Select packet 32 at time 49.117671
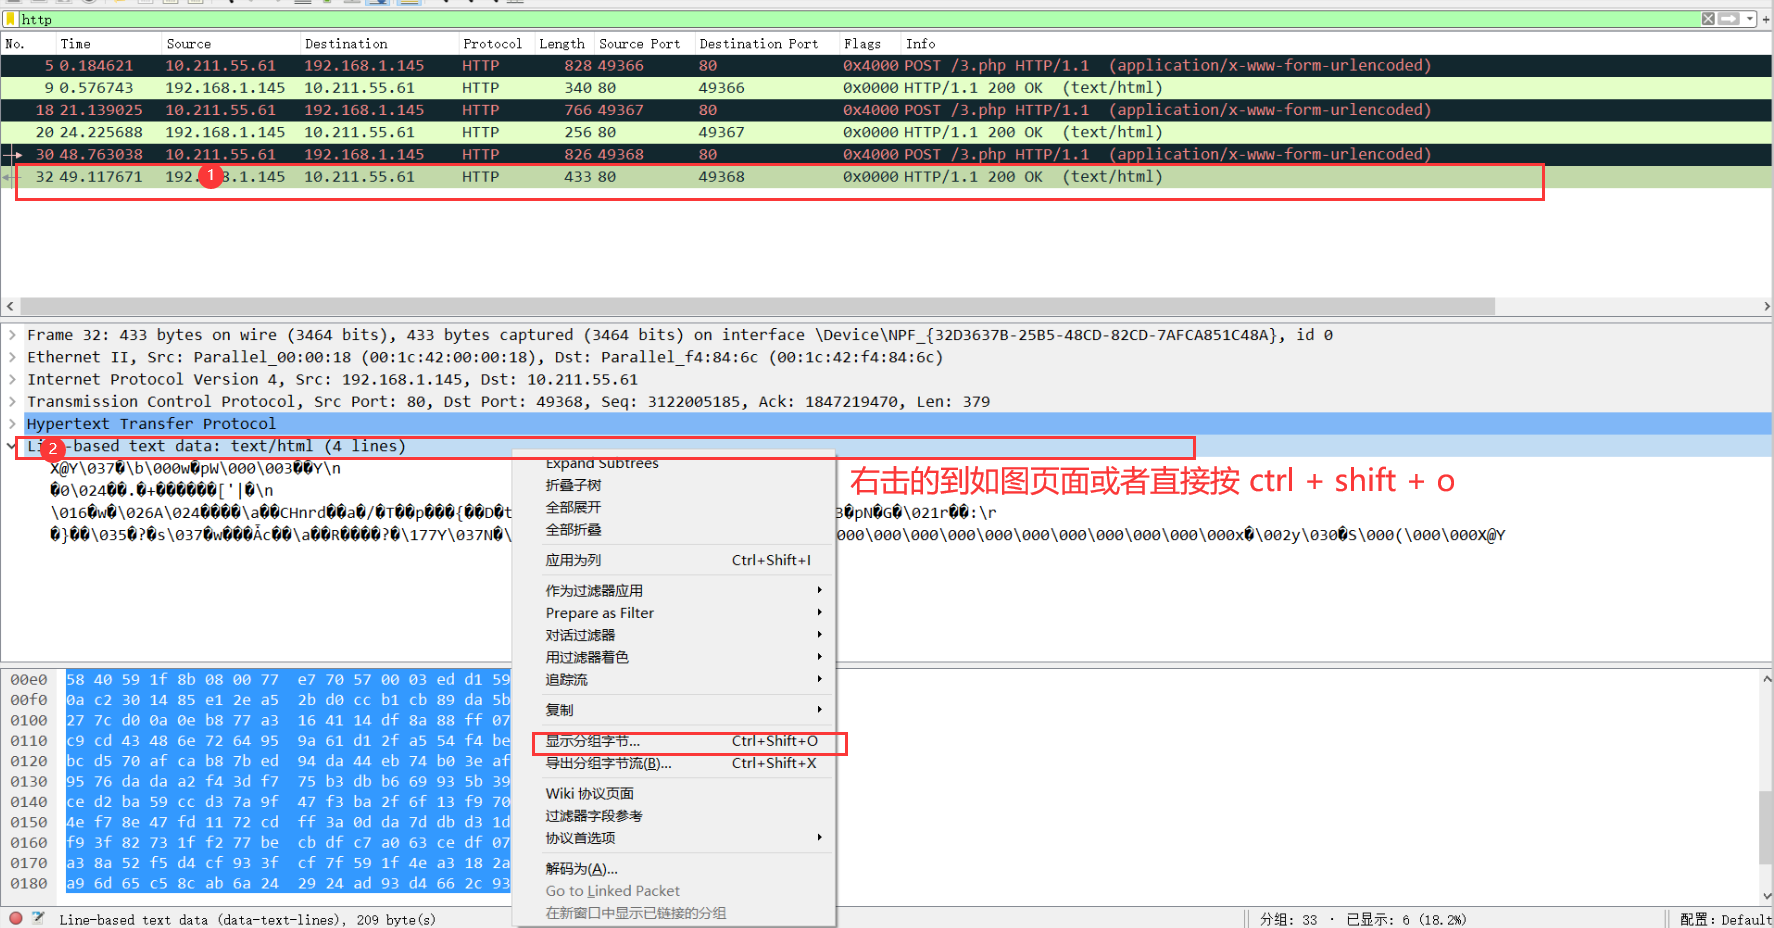Viewport: 1774px width, 928px height. pos(886,176)
